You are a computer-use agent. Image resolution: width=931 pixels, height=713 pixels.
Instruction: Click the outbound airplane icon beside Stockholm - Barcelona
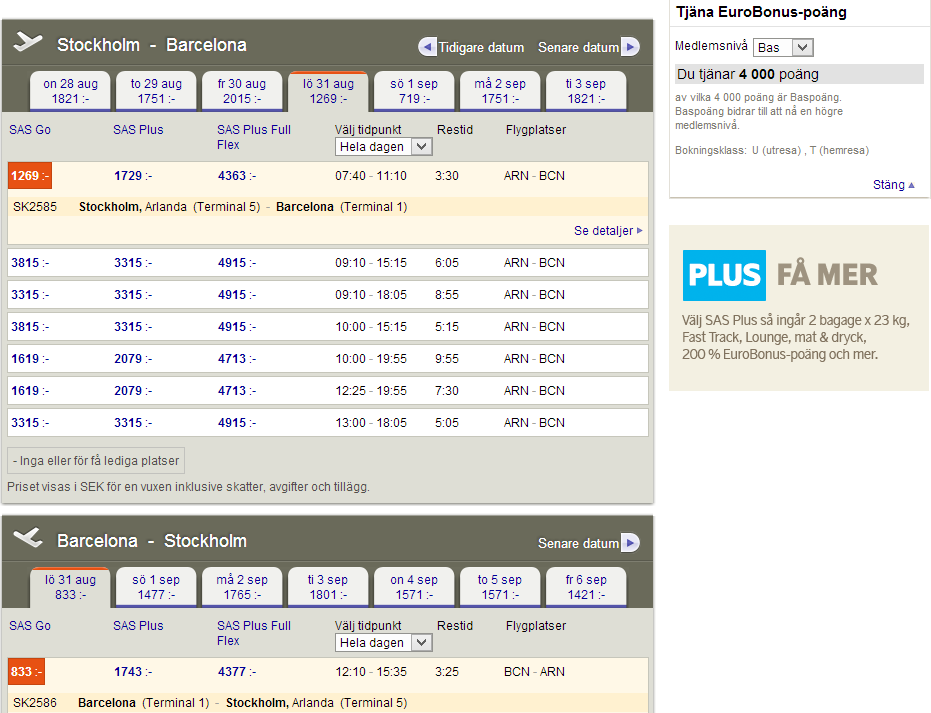coord(28,43)
